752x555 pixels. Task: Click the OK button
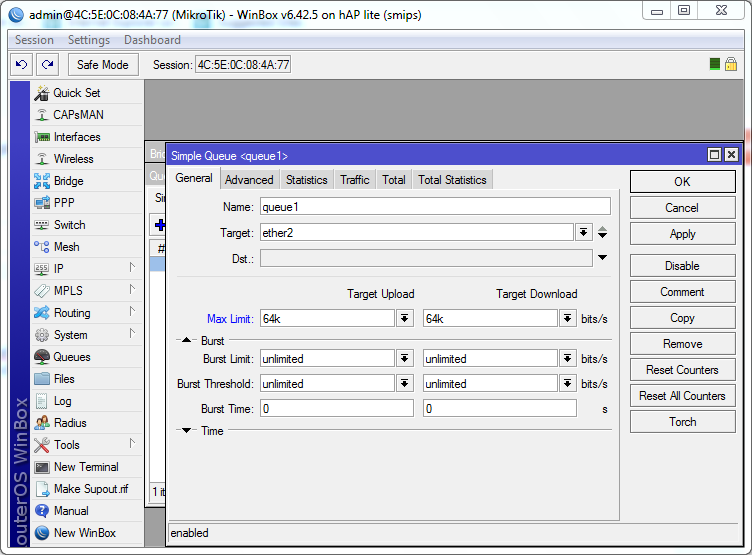click(x=682, y=182)
